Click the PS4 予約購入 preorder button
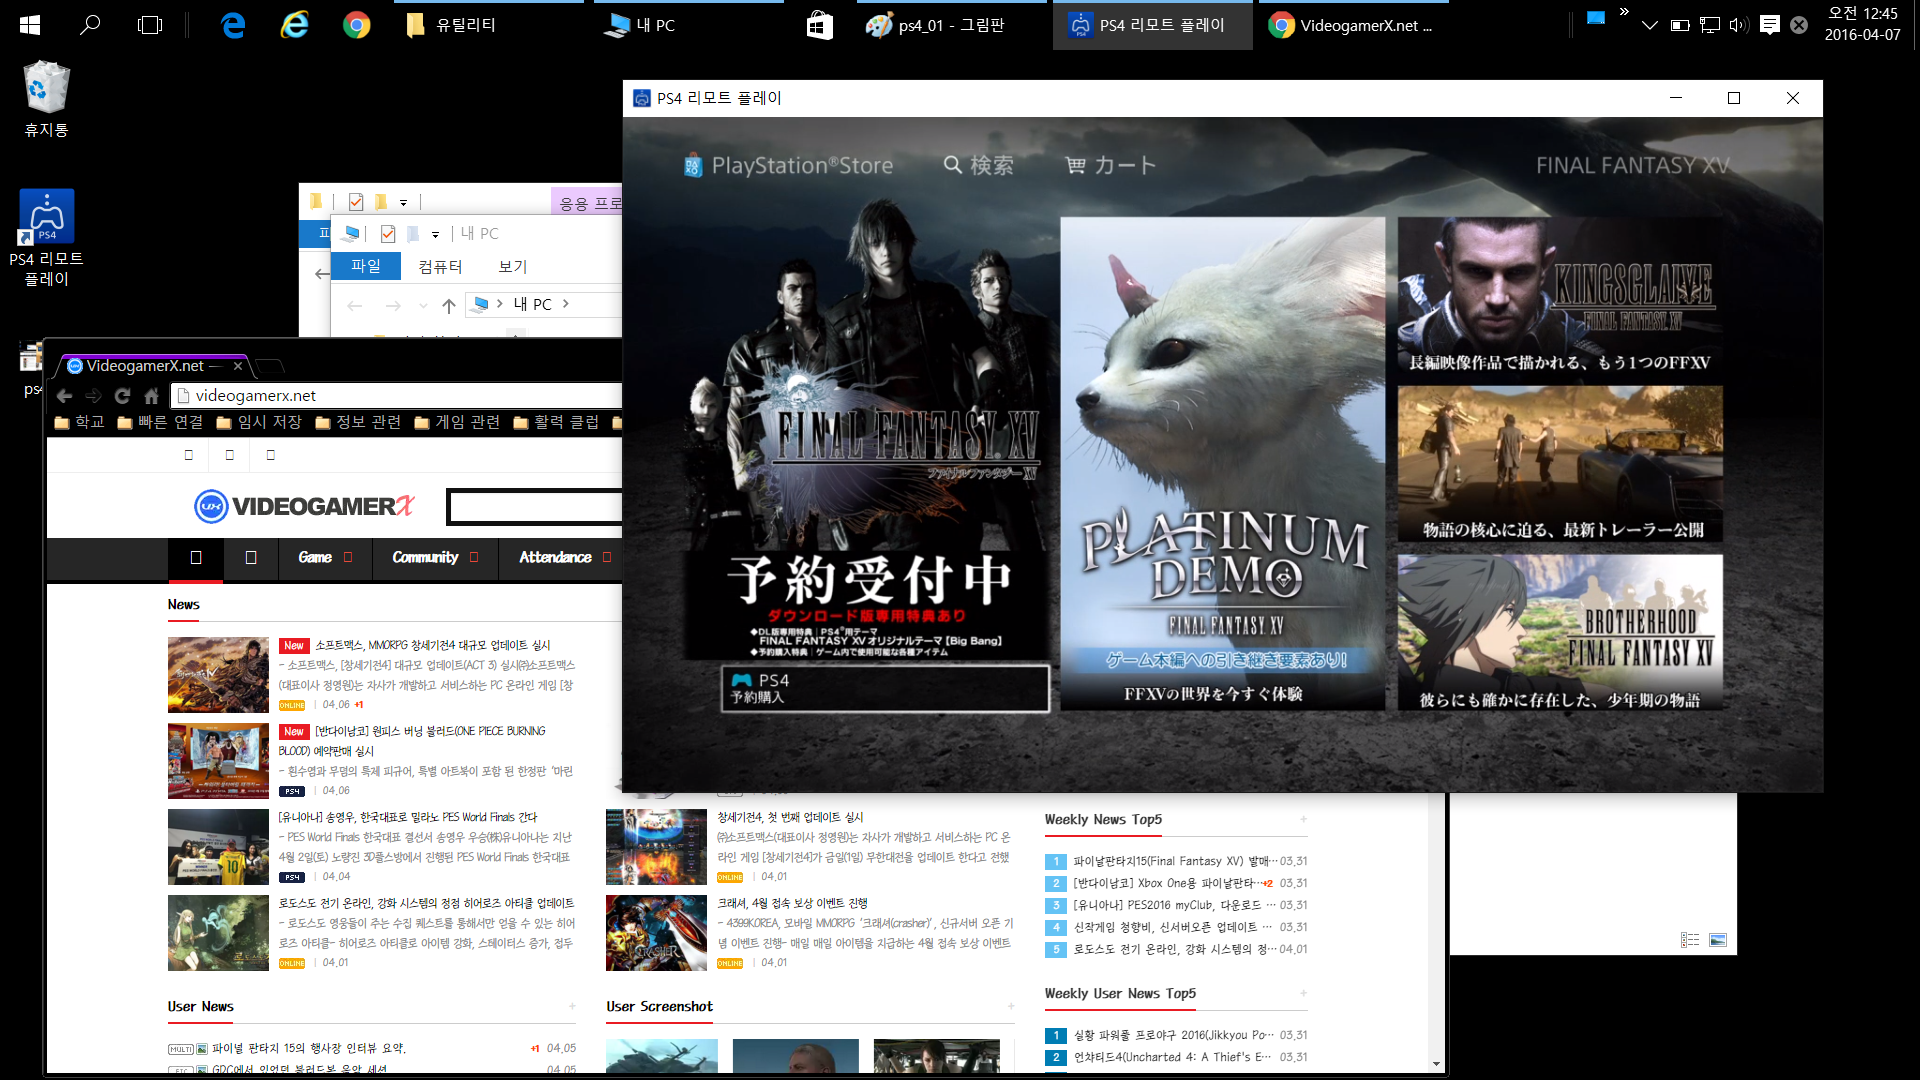This screenshot has height=1080, width=1920. pyautogui.click(x=884, y=688)
